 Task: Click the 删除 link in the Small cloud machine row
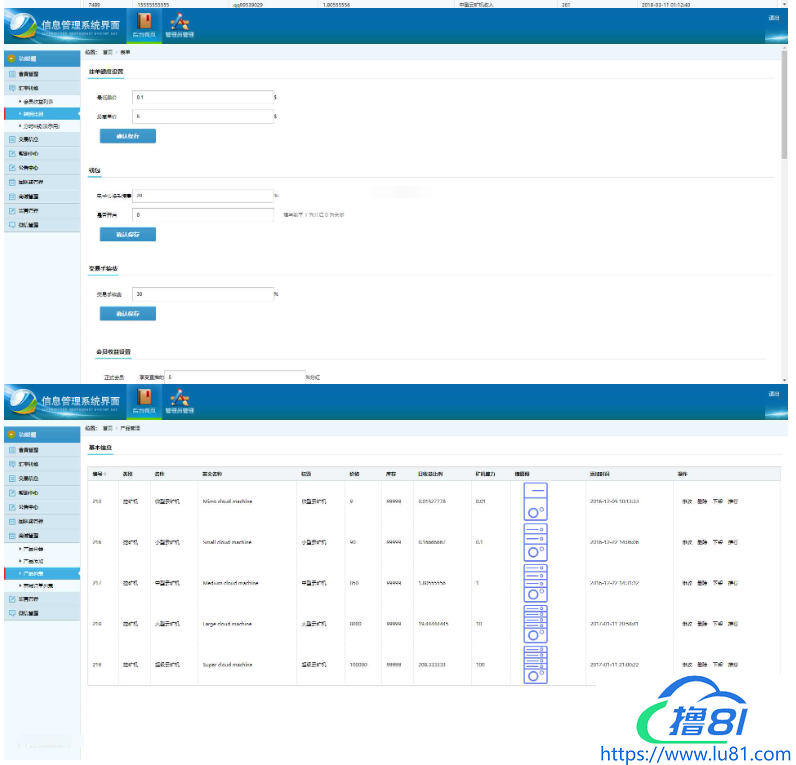702,541
